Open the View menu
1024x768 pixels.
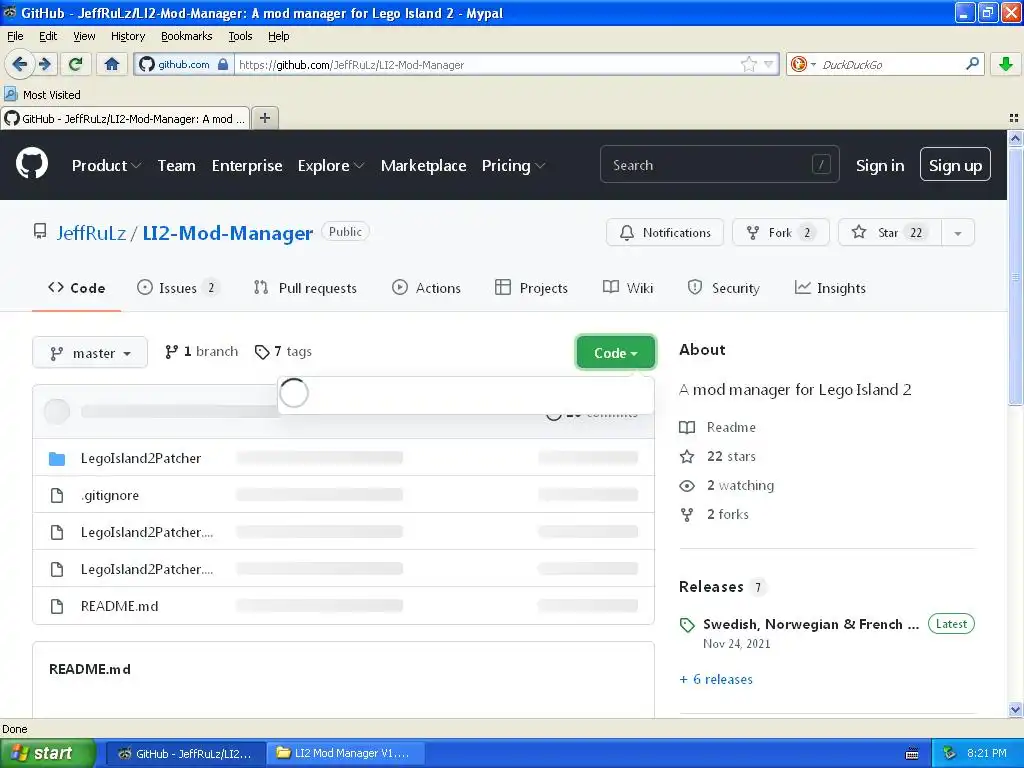coord(84,36)
